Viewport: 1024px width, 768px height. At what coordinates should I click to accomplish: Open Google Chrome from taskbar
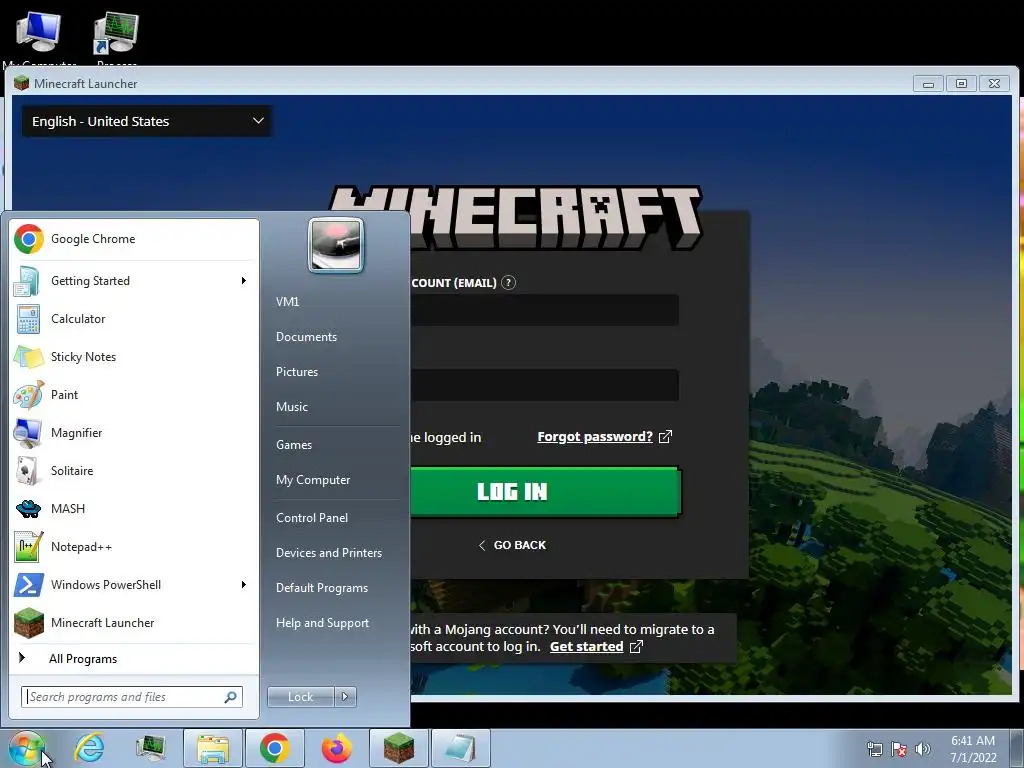coord(275,748)
